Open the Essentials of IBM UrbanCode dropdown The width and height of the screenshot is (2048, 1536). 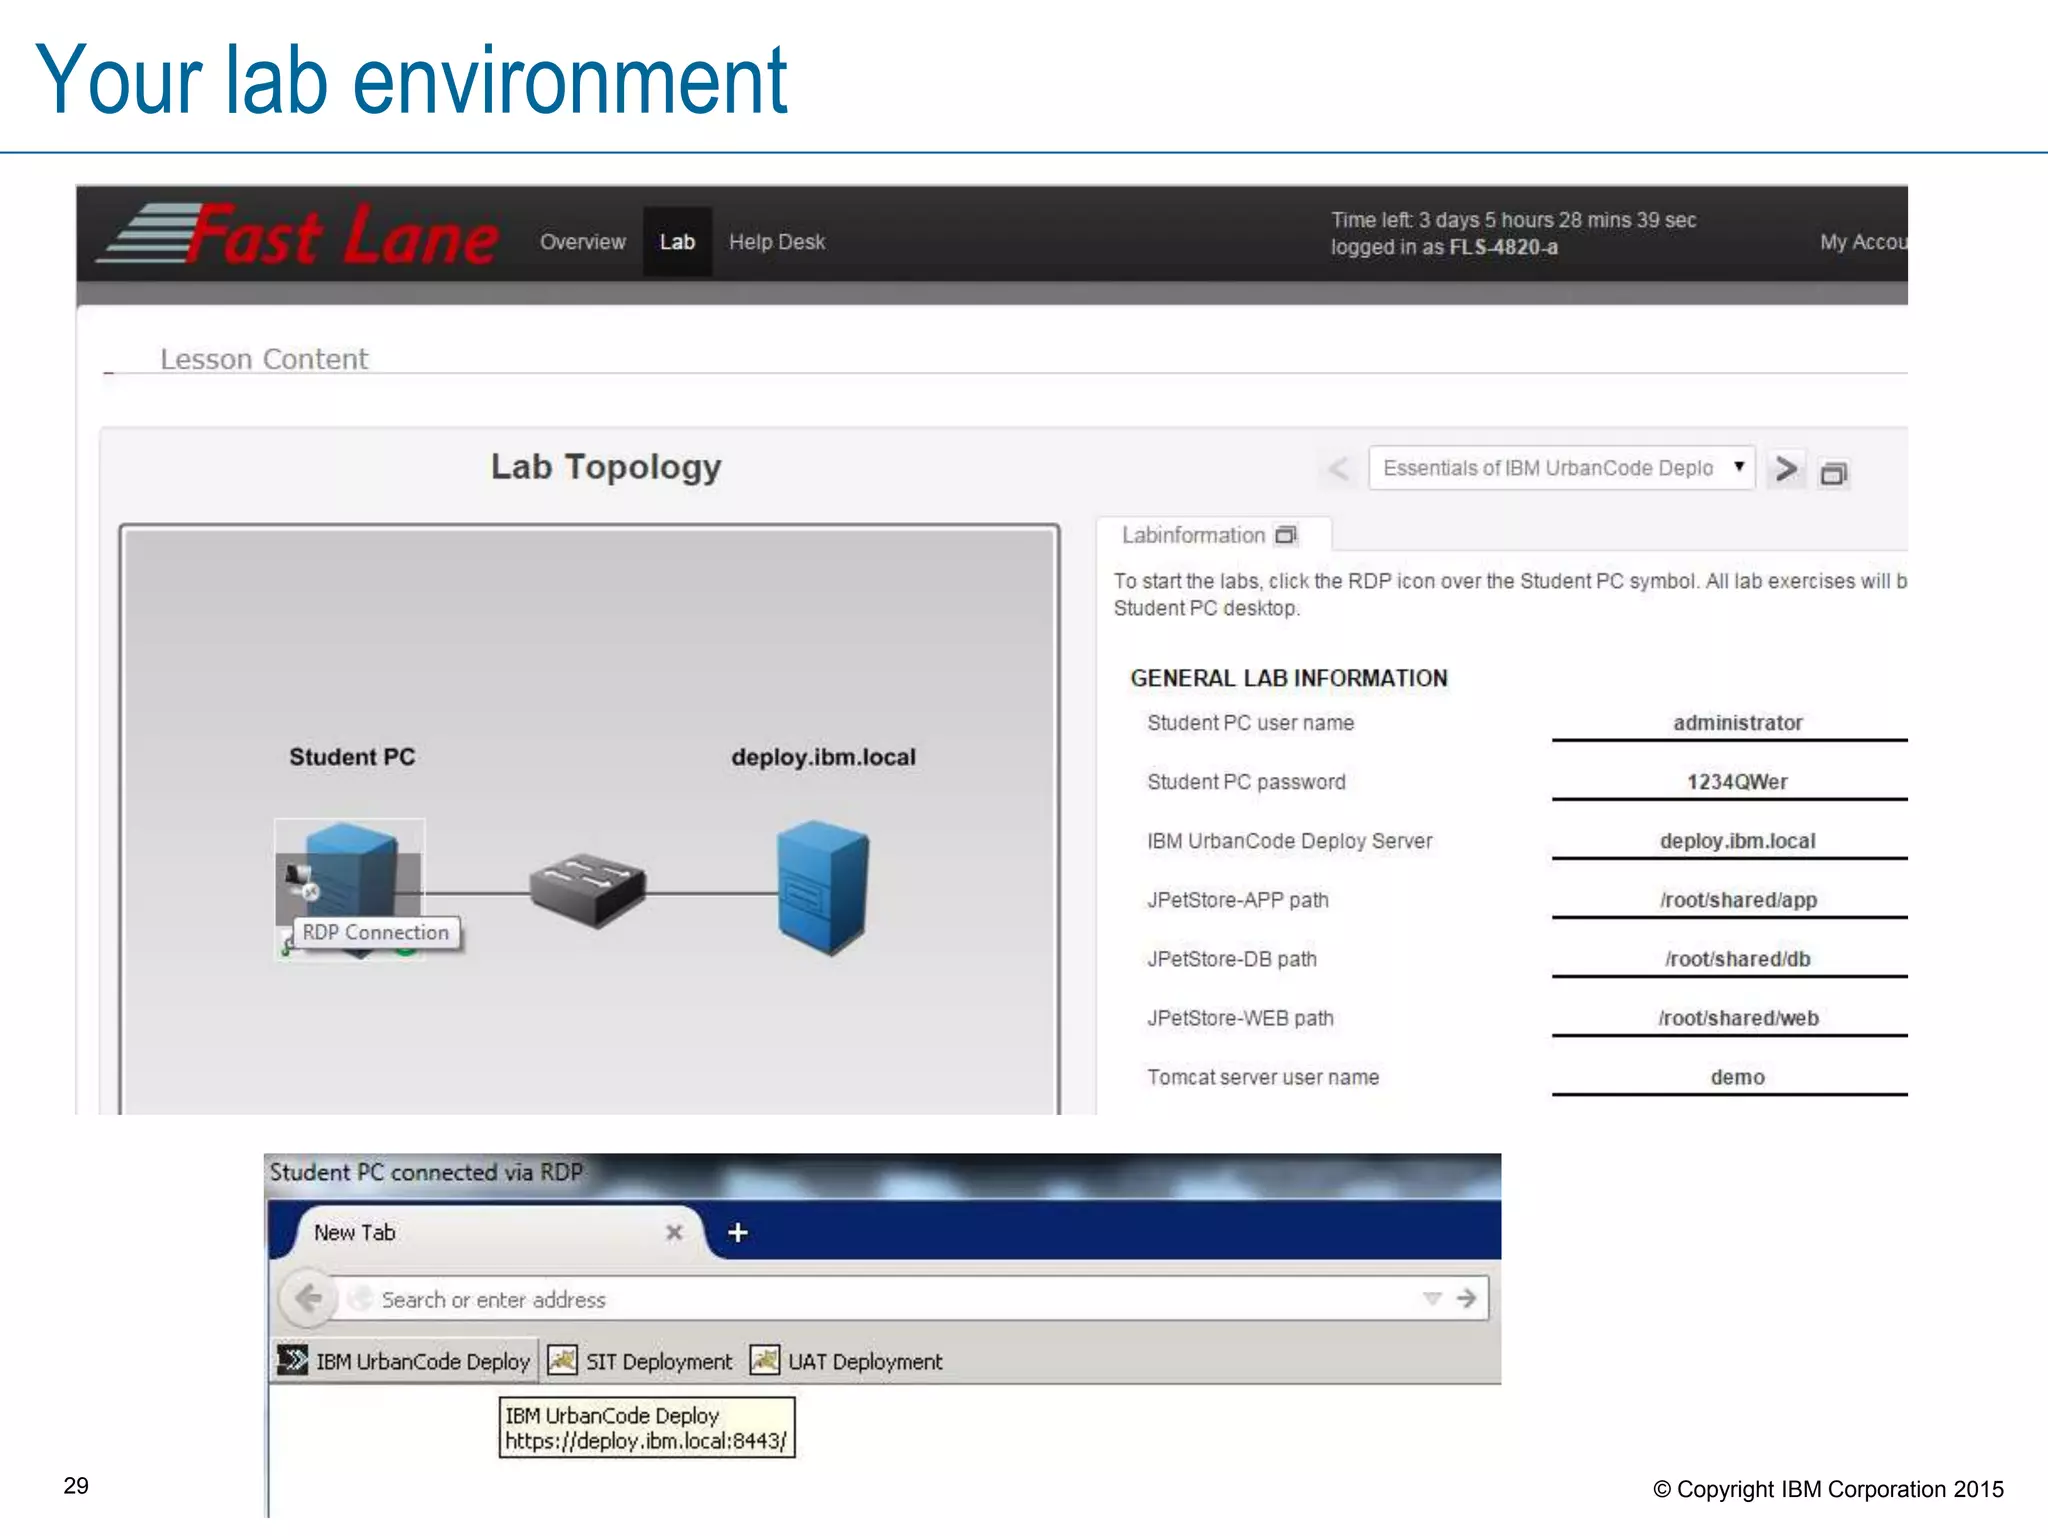tap(1562, 468)
